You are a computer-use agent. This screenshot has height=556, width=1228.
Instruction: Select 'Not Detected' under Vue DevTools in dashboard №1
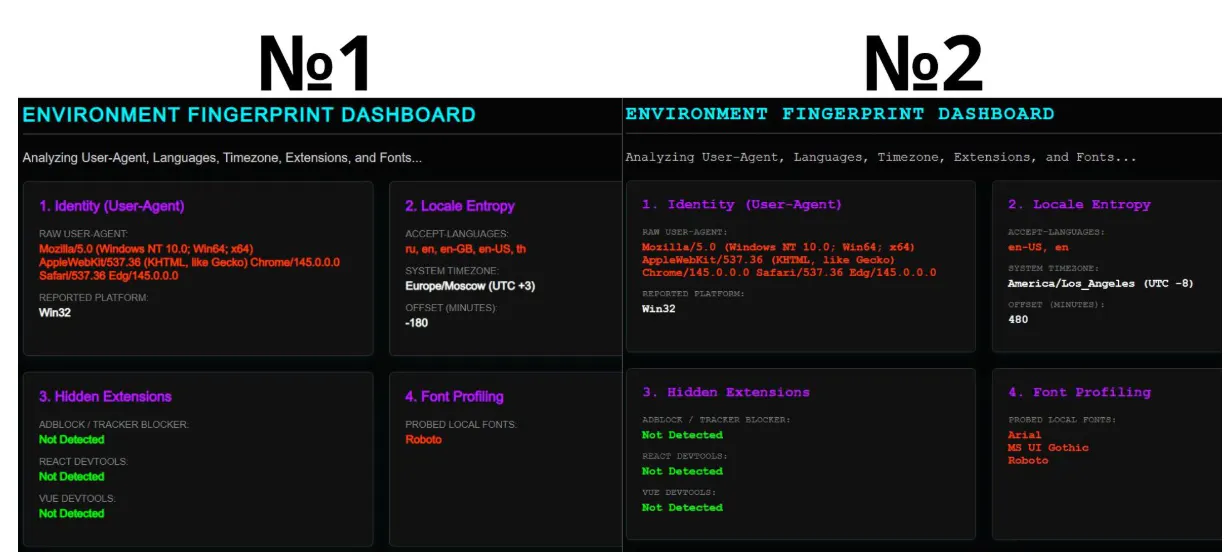pyautogui.click(x=72, y=514)
